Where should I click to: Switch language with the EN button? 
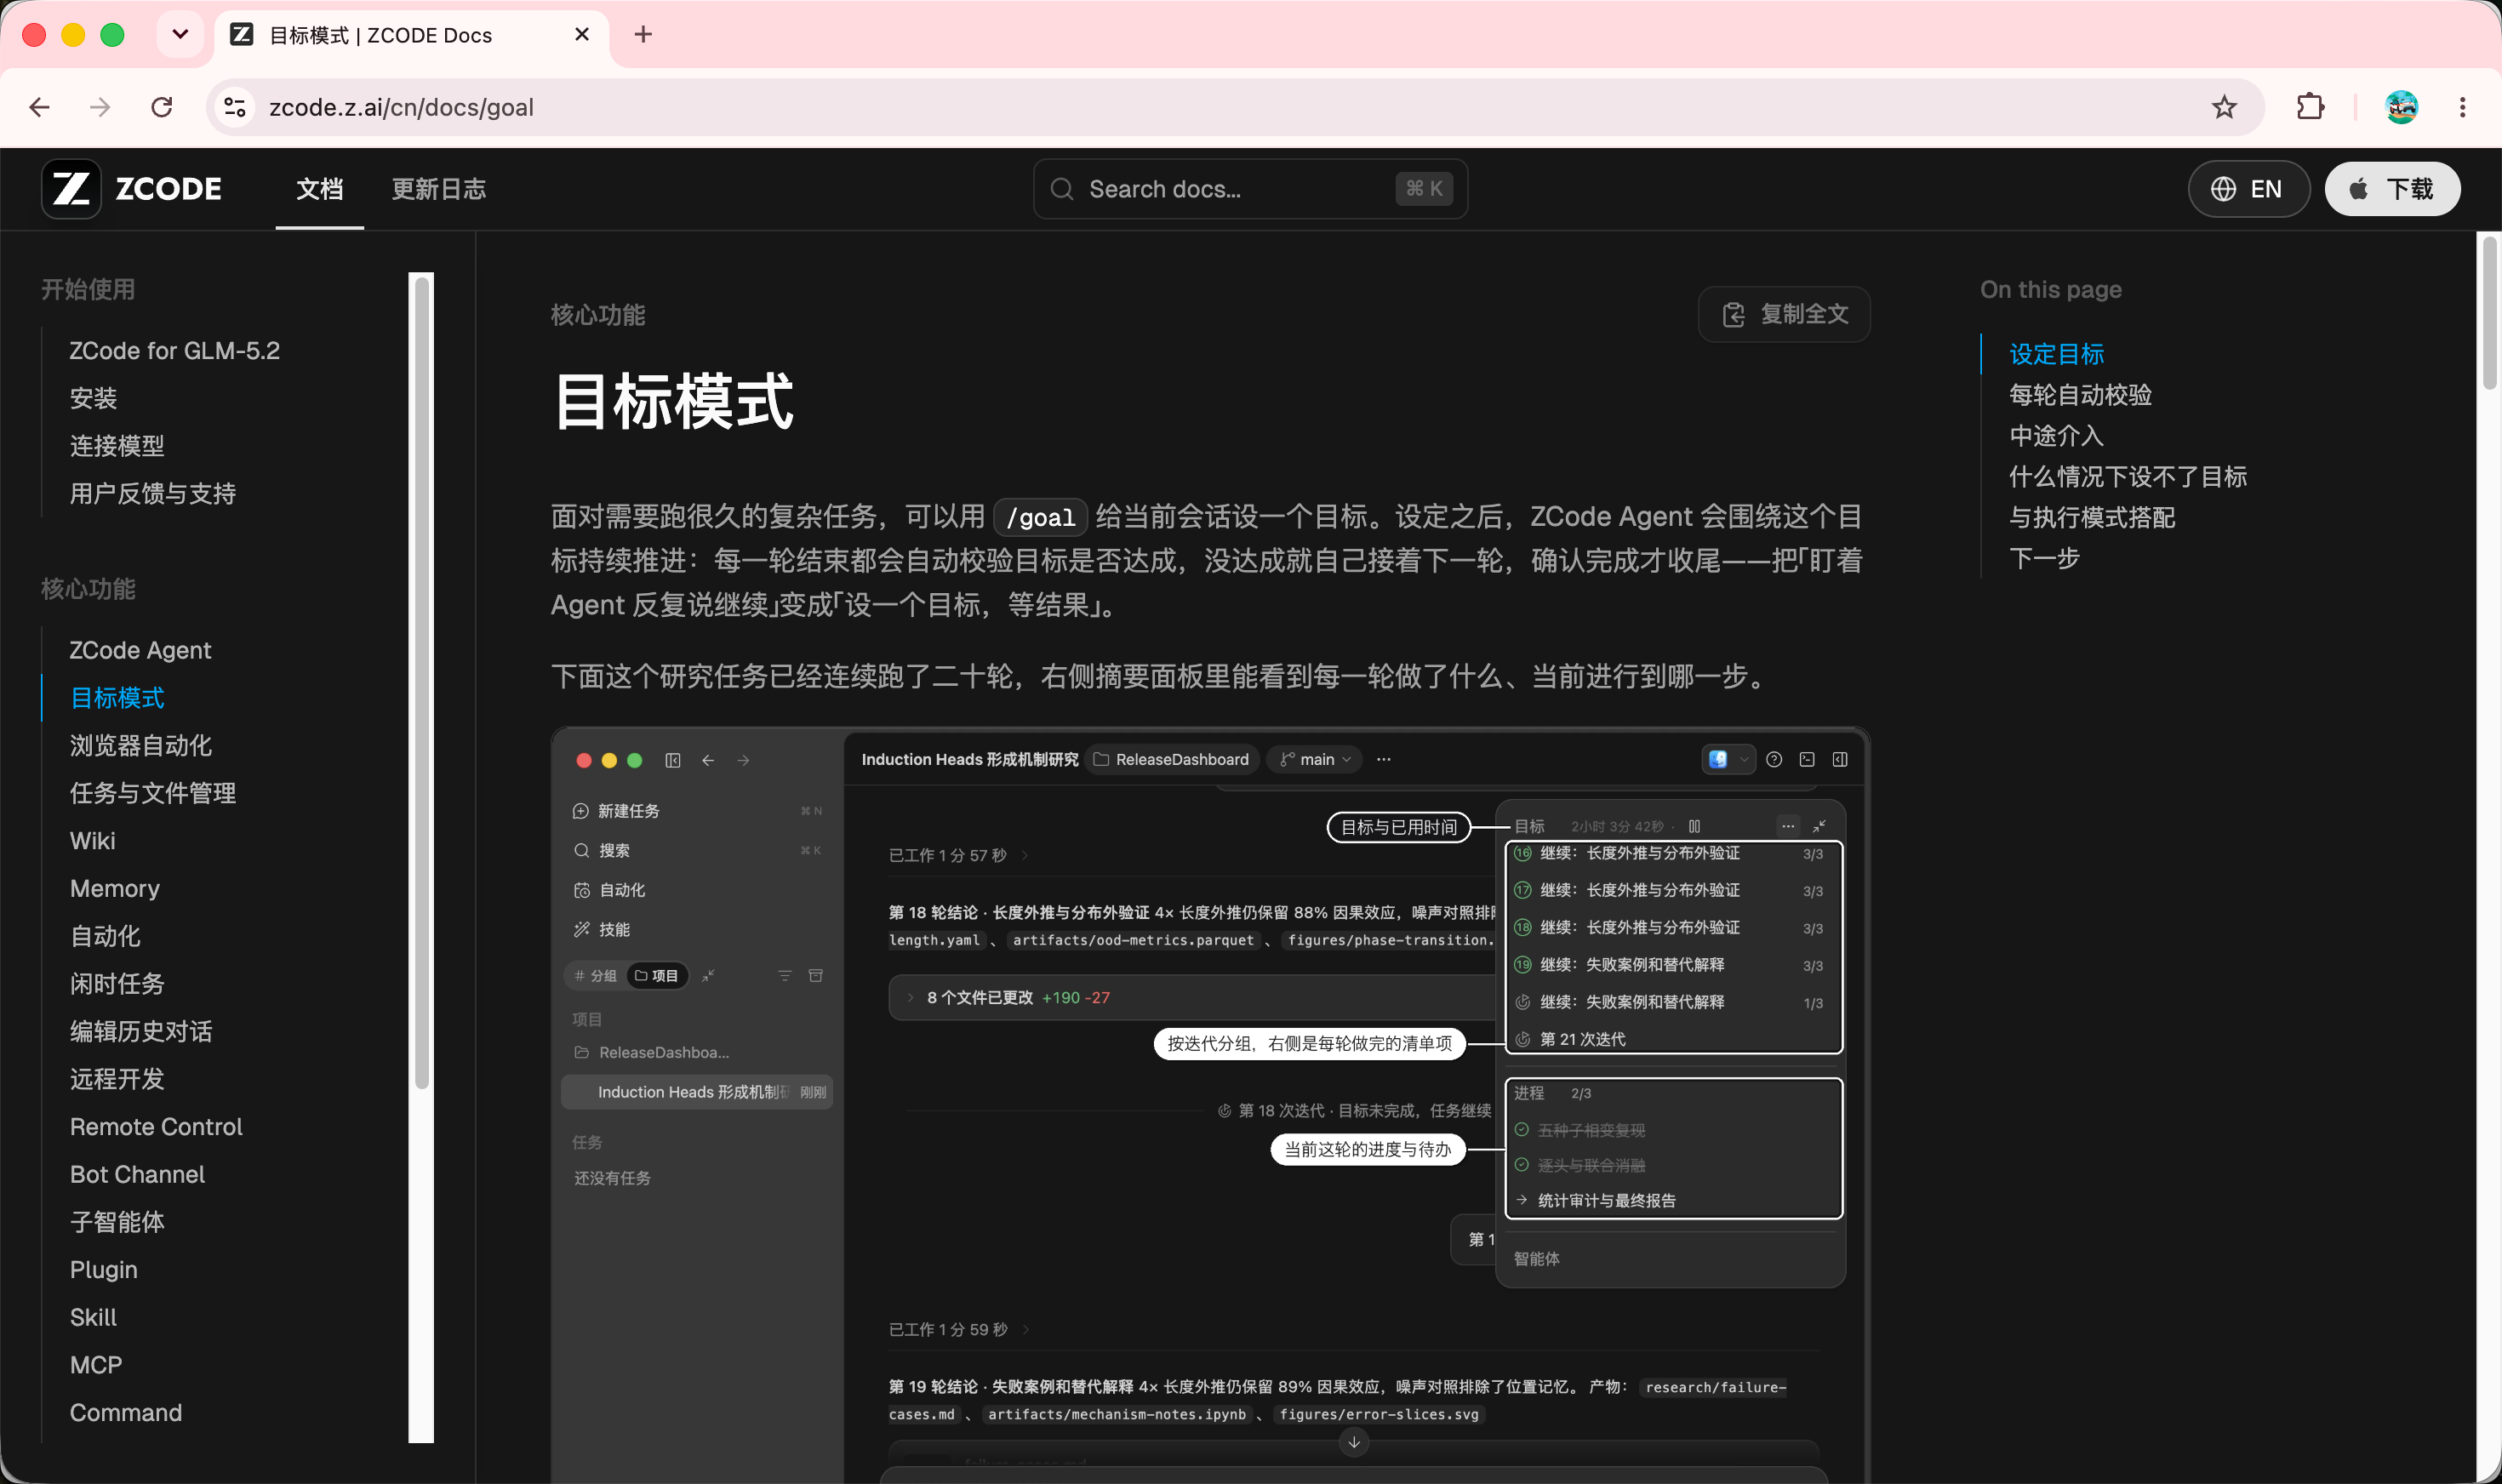pos(2248,189)
